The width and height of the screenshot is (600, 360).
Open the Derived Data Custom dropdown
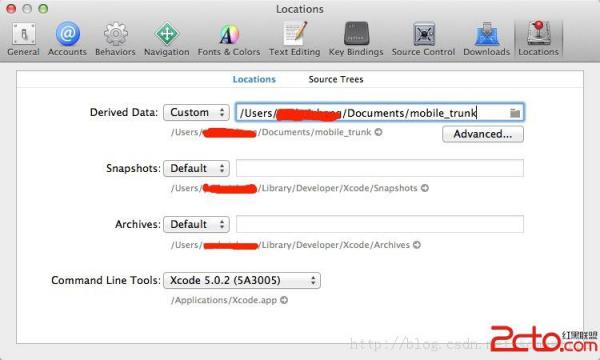coord(196,112)
